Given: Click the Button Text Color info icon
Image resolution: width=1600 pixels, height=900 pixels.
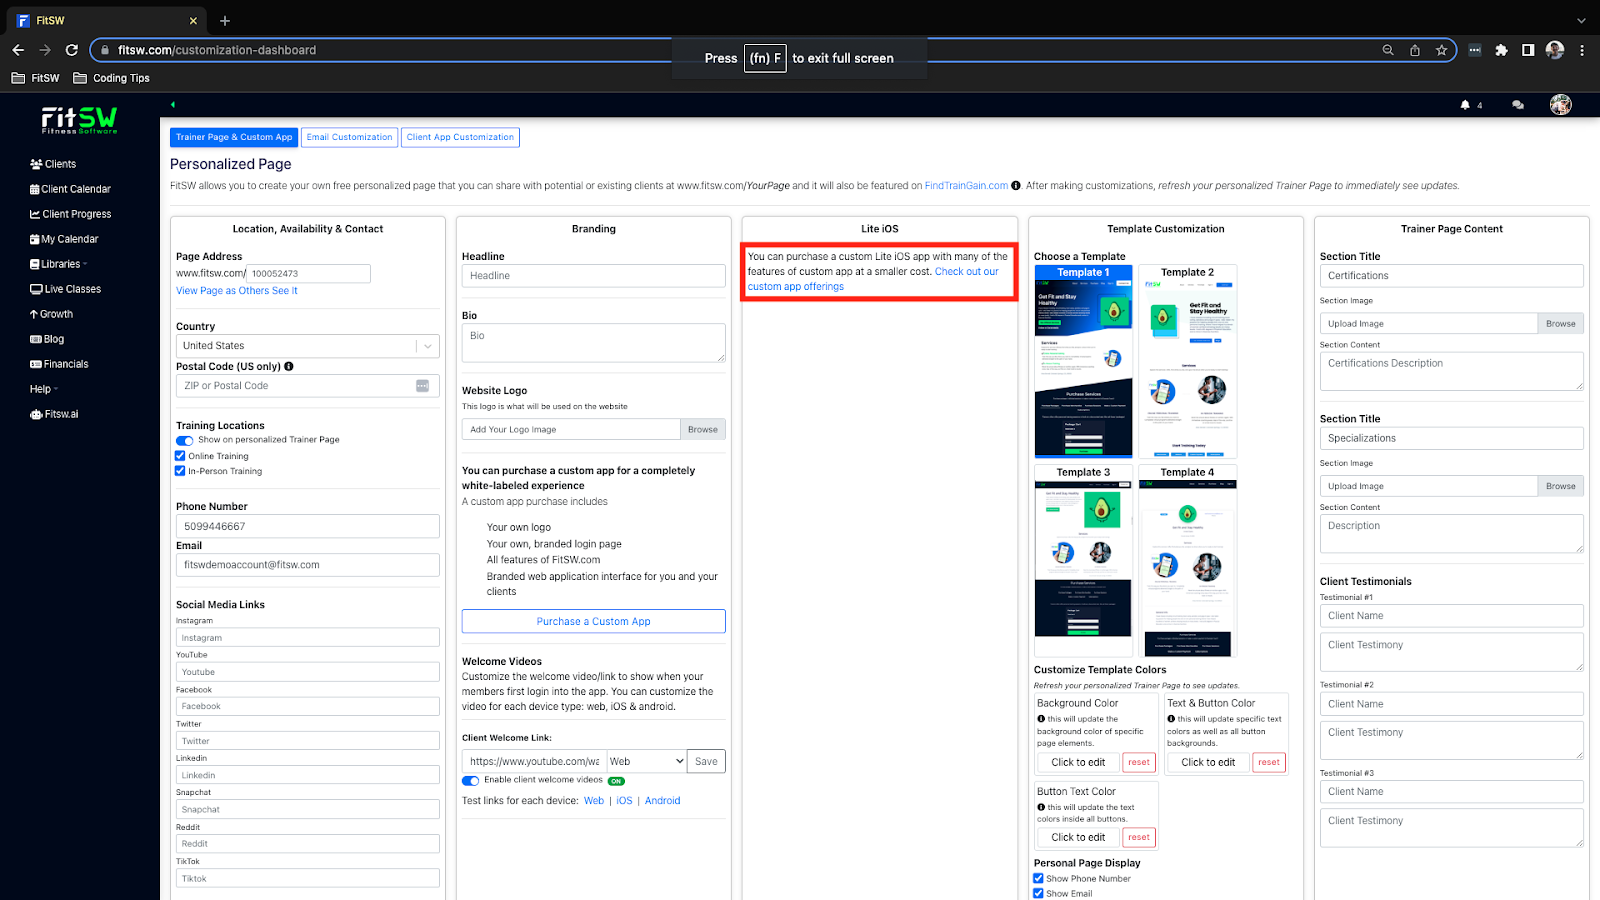Looking at the screenshot, I should tap(1041, 807).
